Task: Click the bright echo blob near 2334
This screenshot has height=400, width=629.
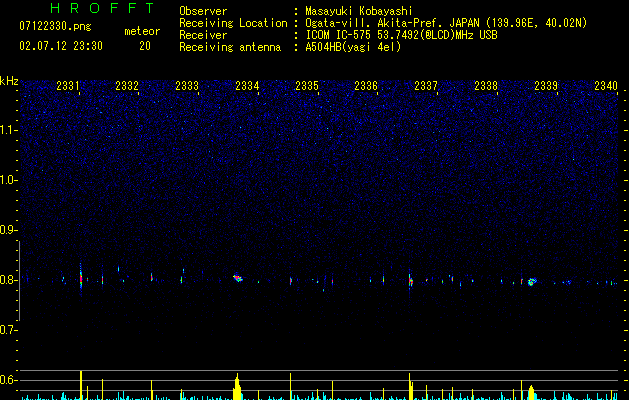Action: tap(238, 278)
